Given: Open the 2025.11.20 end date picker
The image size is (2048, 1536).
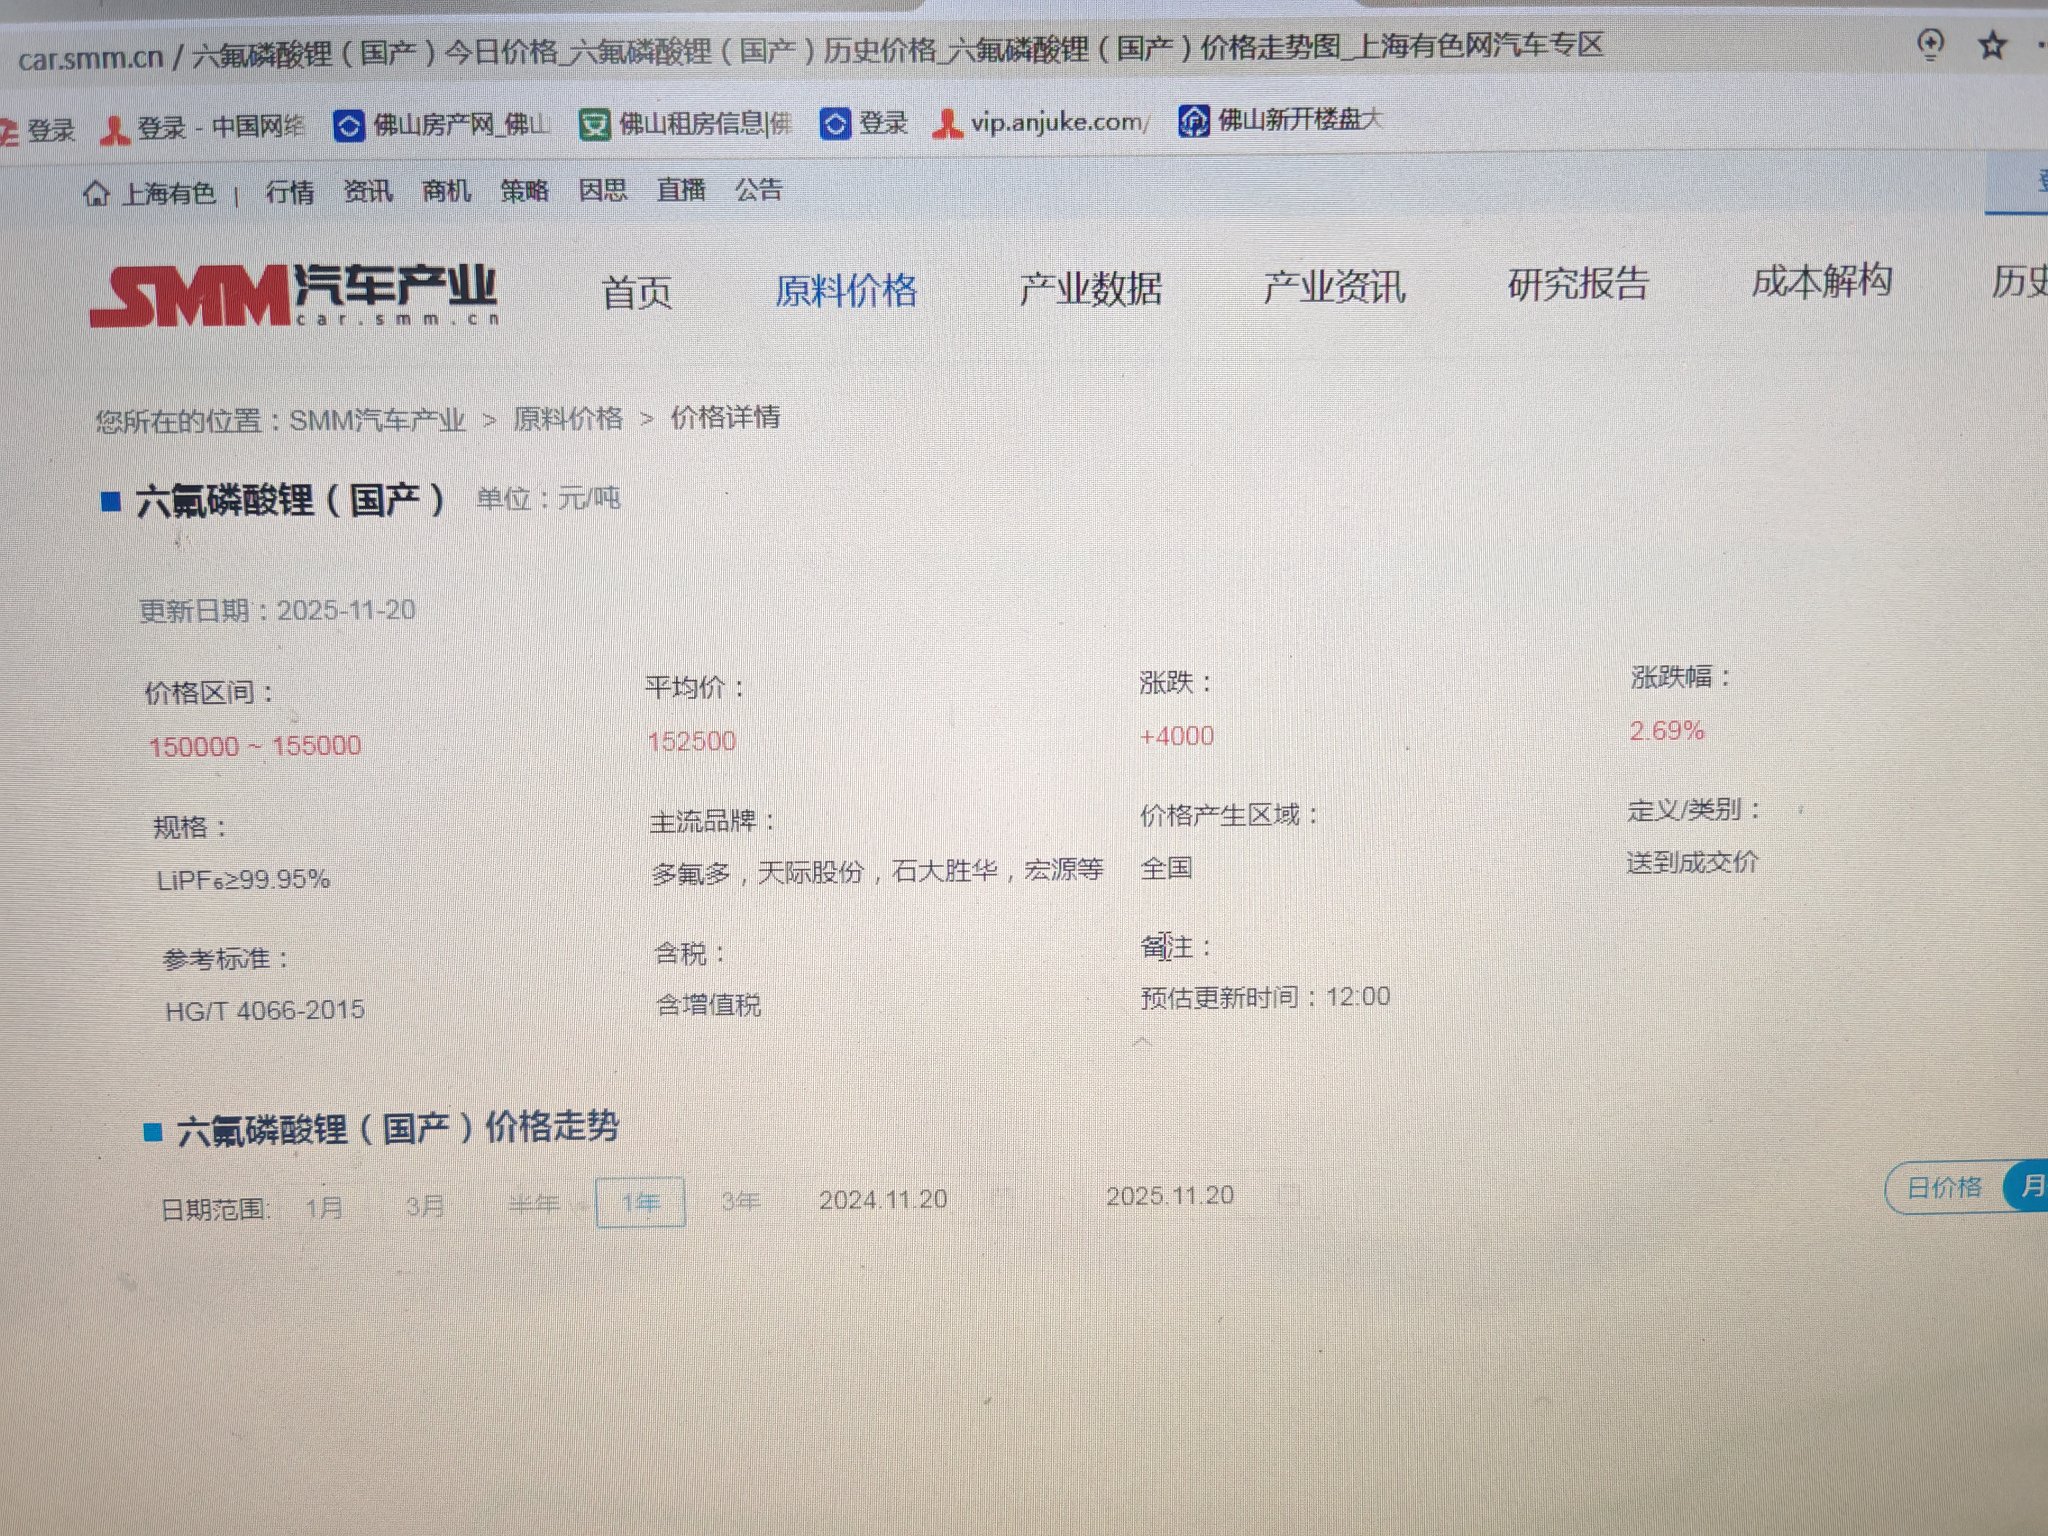Looking at the screenshot, I should 1169,1196.
